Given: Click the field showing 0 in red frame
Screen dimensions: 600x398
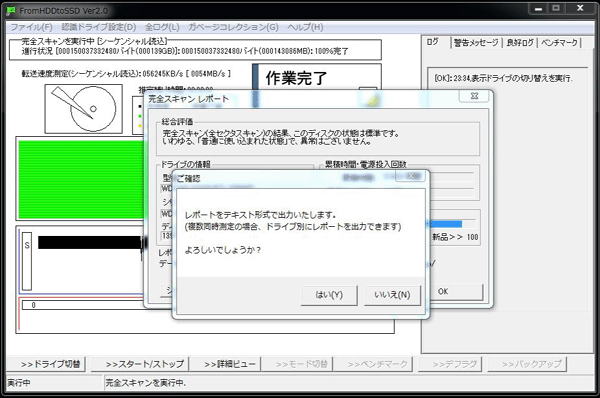Looking at the screenshot, I should 83,305.
